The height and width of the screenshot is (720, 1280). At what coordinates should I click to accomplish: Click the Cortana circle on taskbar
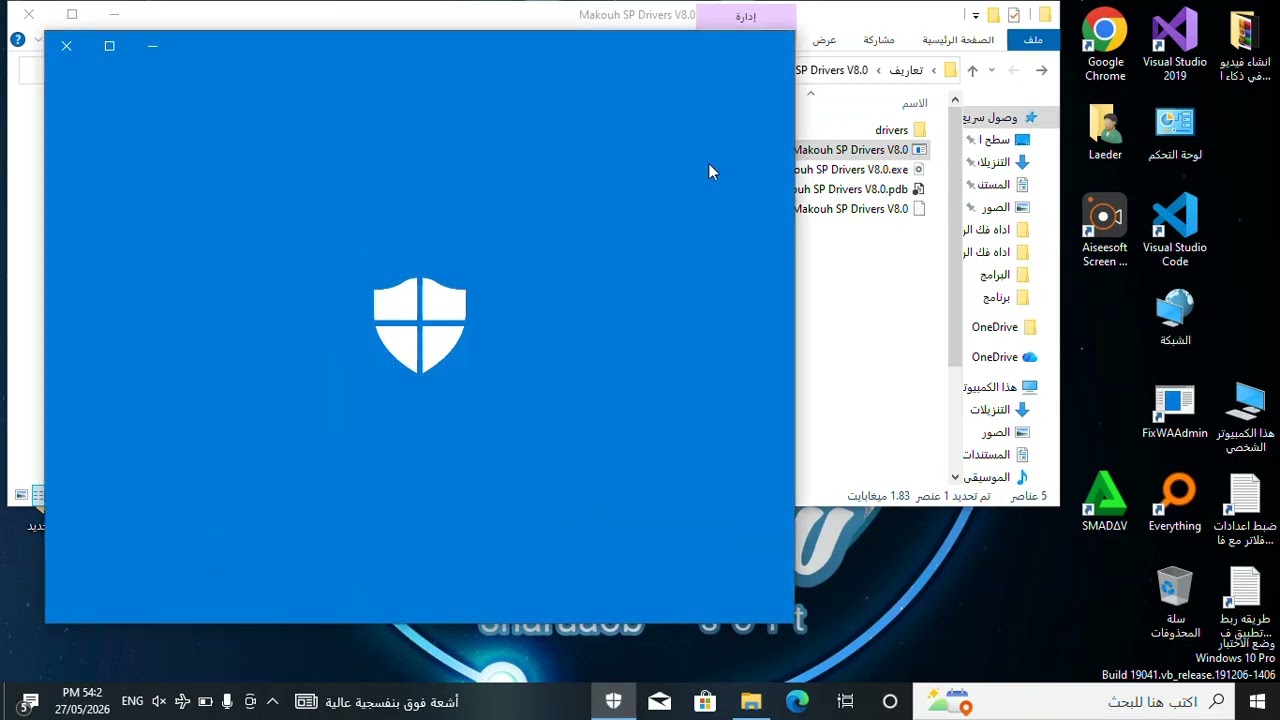point(890,701)
